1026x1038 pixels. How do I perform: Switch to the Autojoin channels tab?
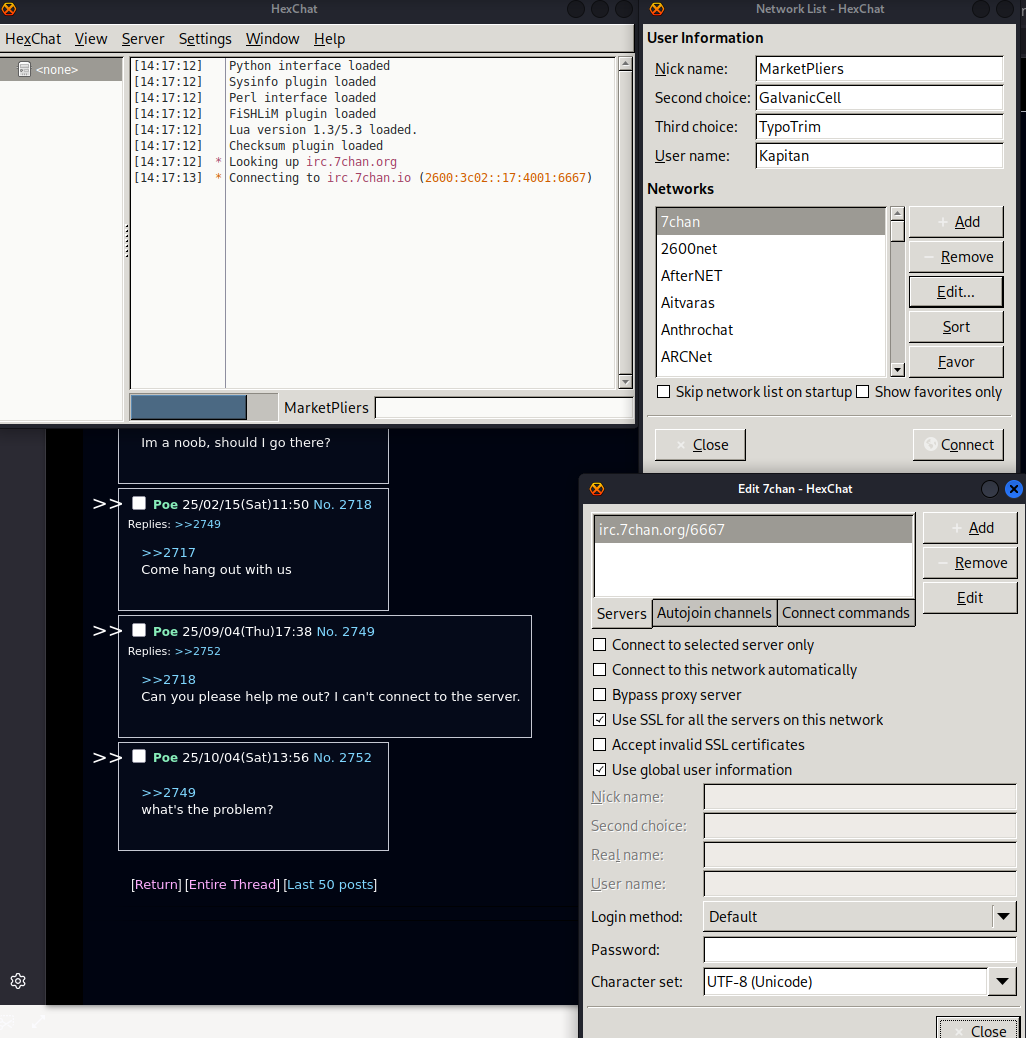(714, 613)
